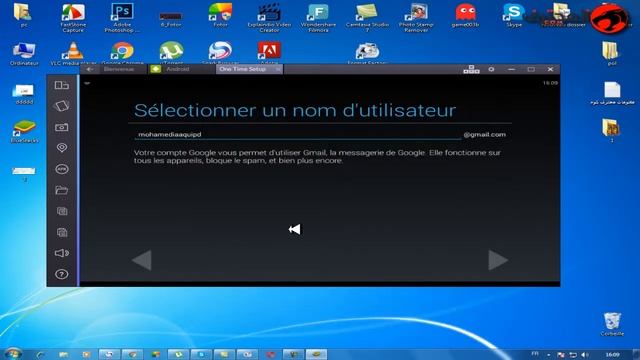Open the Fotor desktop shortcut
The width and height of the screenshot is (640, 360).
(220, 15)
